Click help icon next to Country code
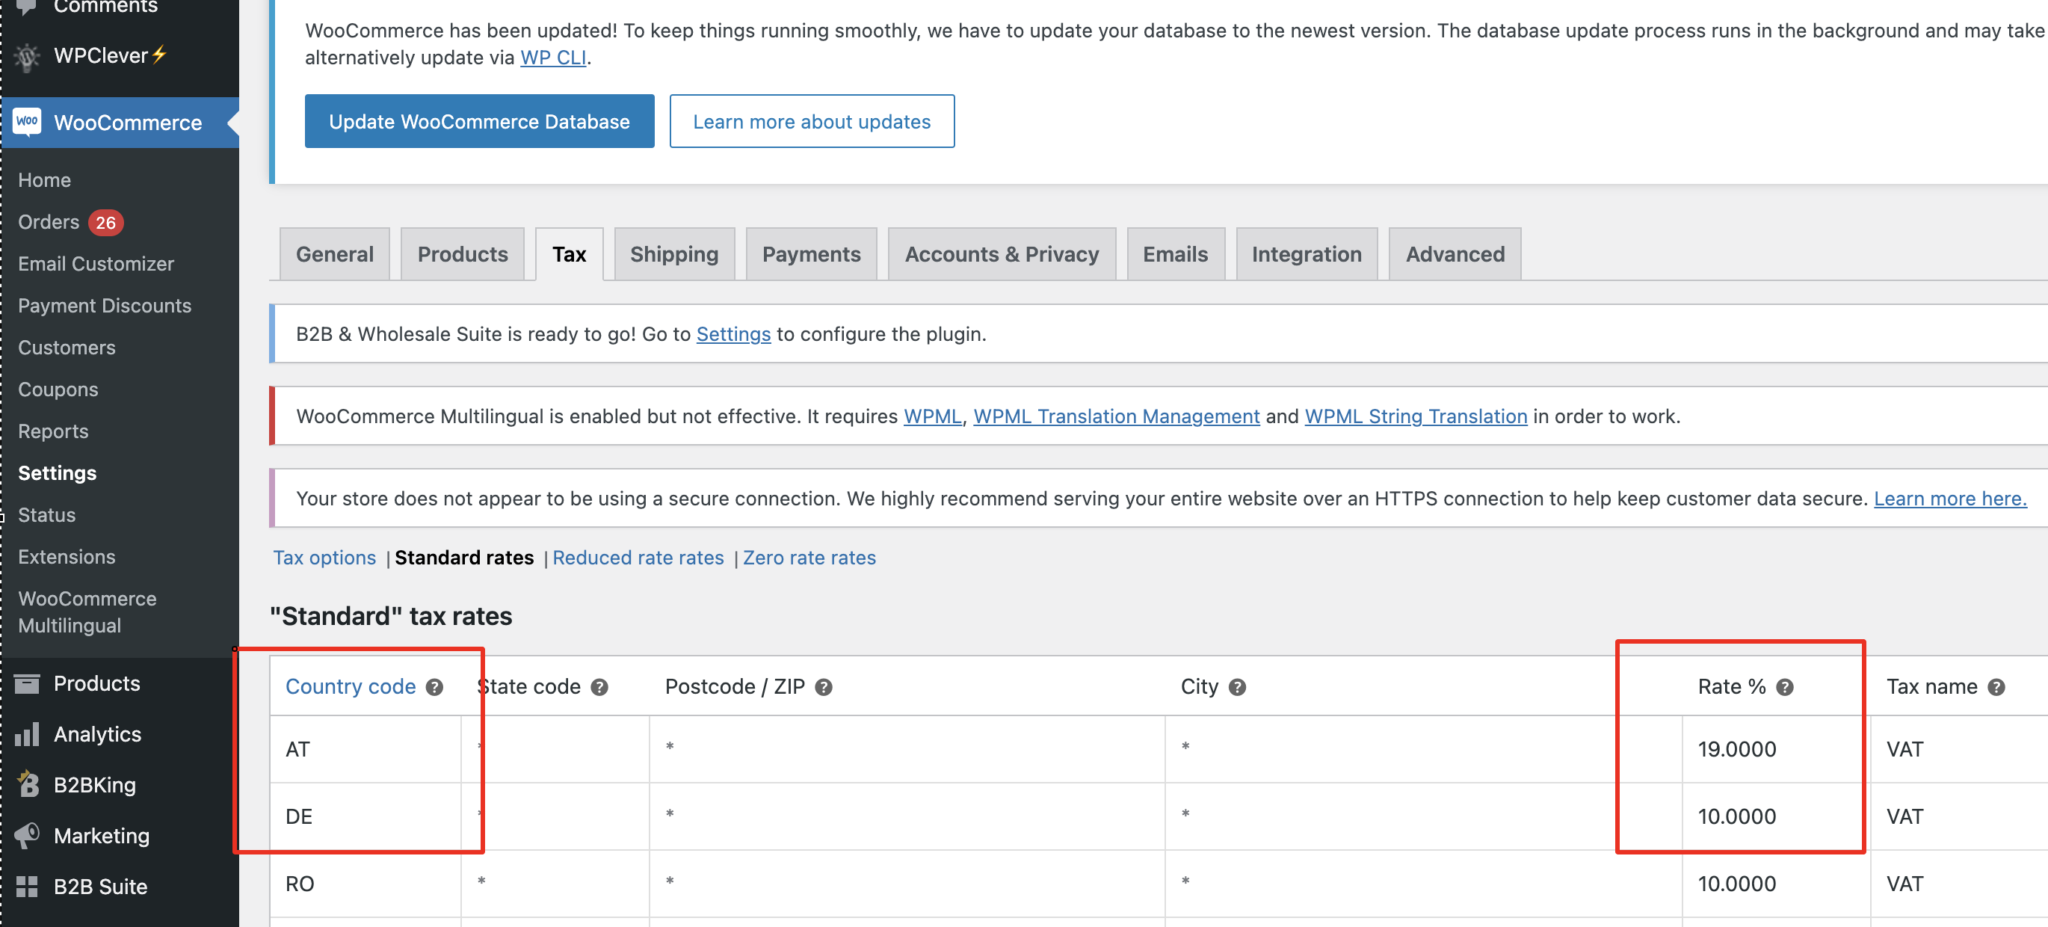 click(x=434, y=687)
